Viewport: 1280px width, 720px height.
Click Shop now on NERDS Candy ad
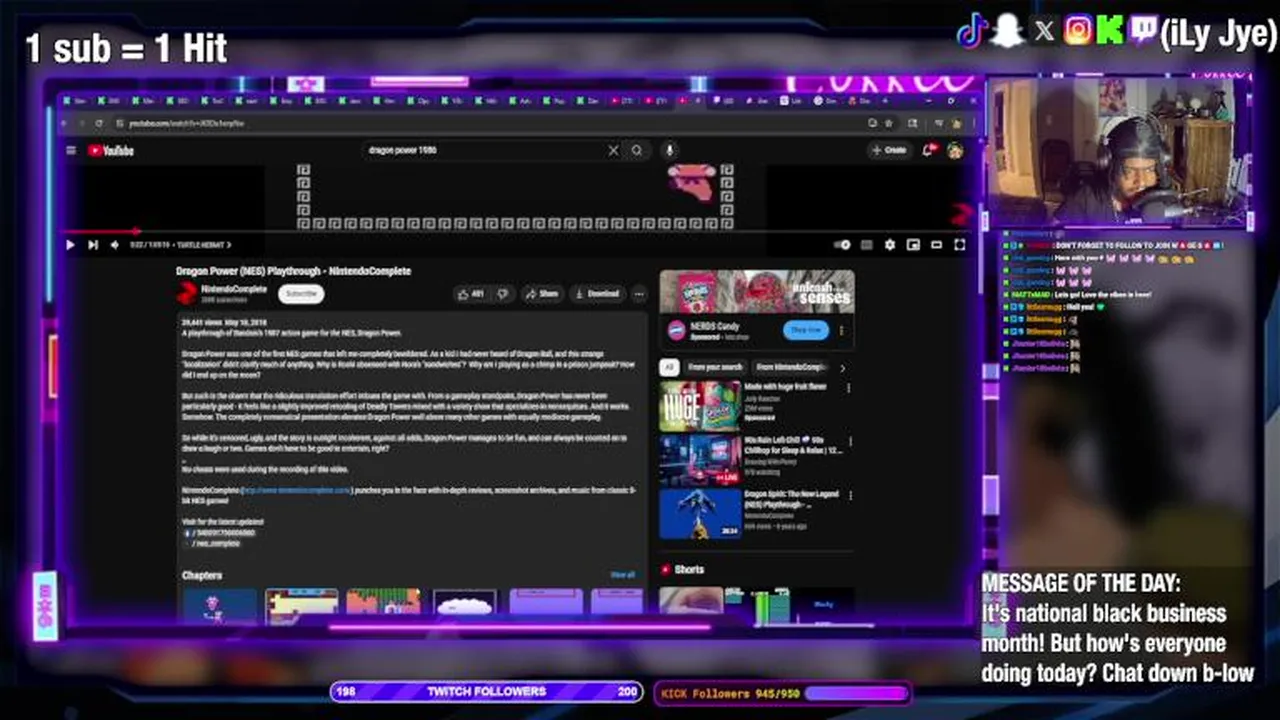(x=806, y=330)
